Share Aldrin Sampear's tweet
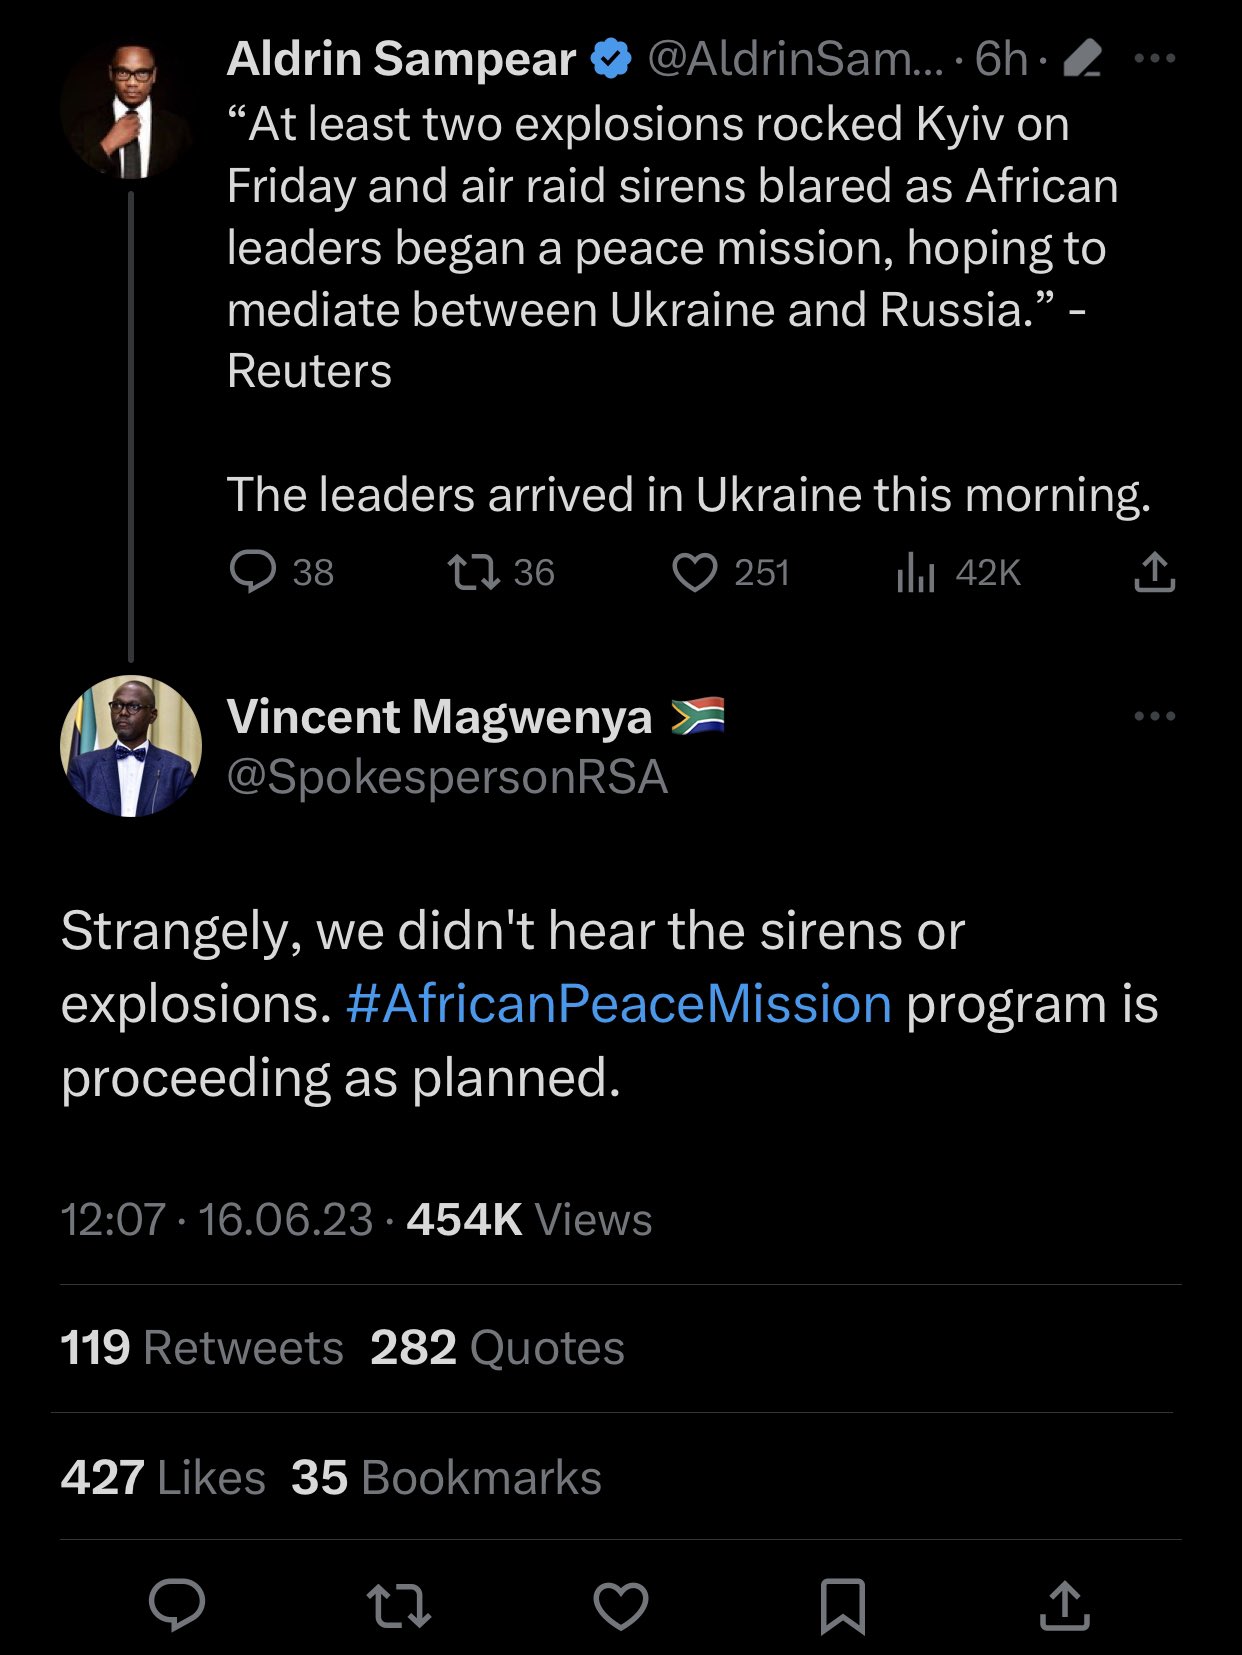 coord(1154,572)
